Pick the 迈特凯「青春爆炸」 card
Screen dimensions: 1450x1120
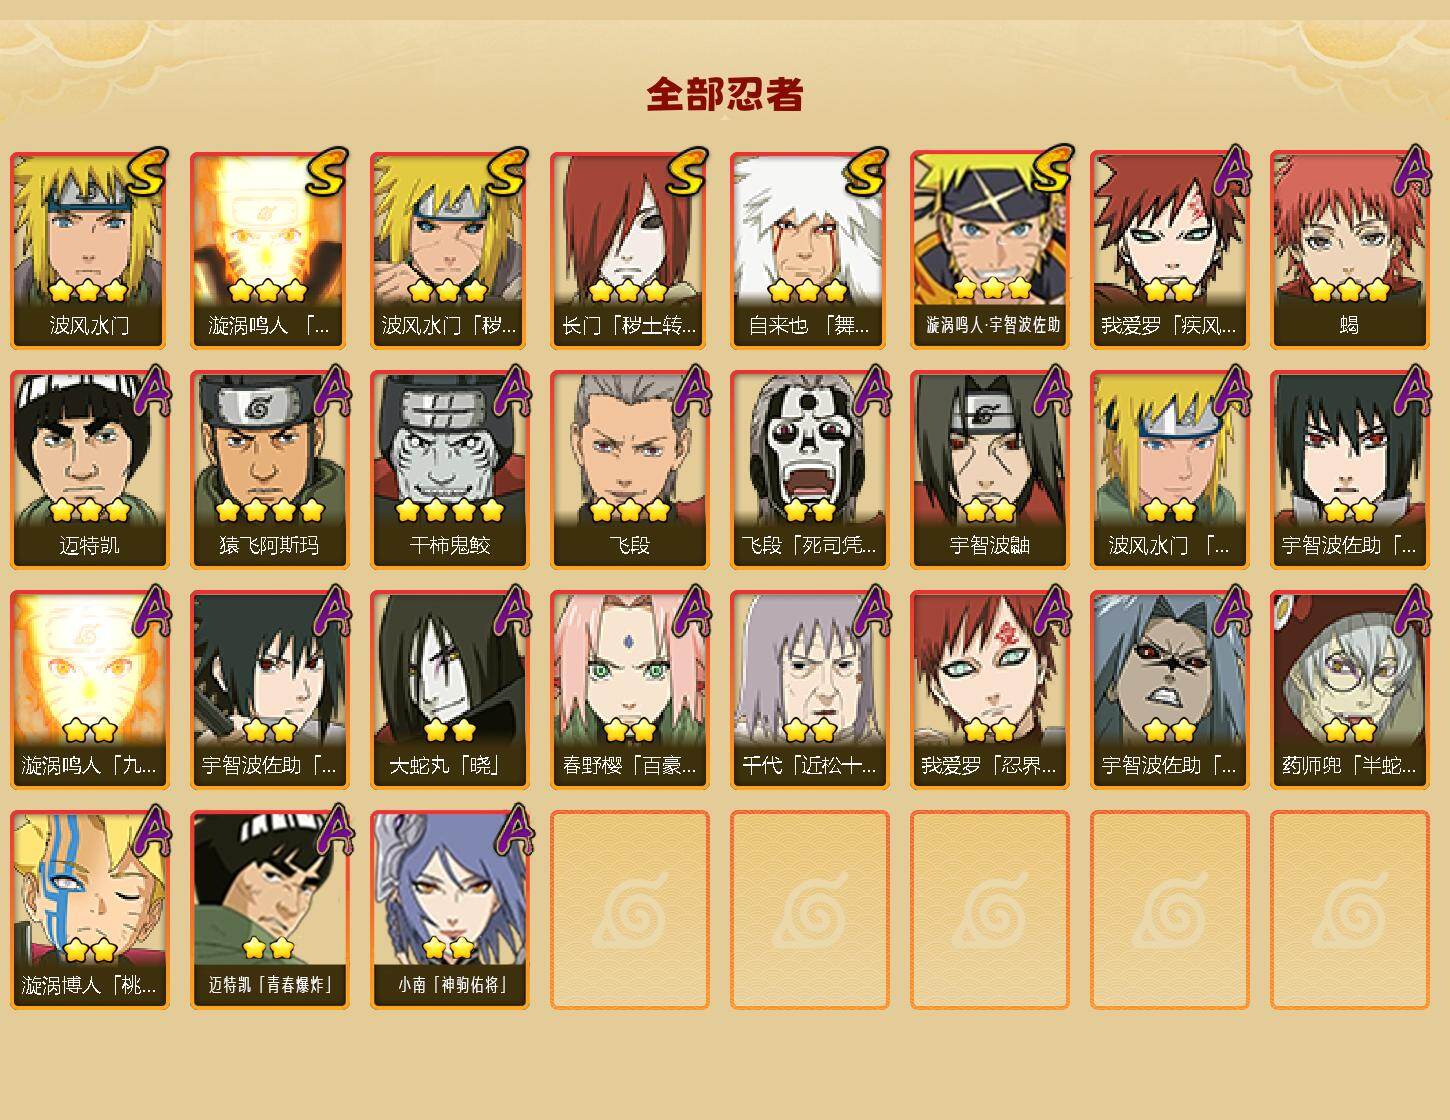[x=269, y=910]
